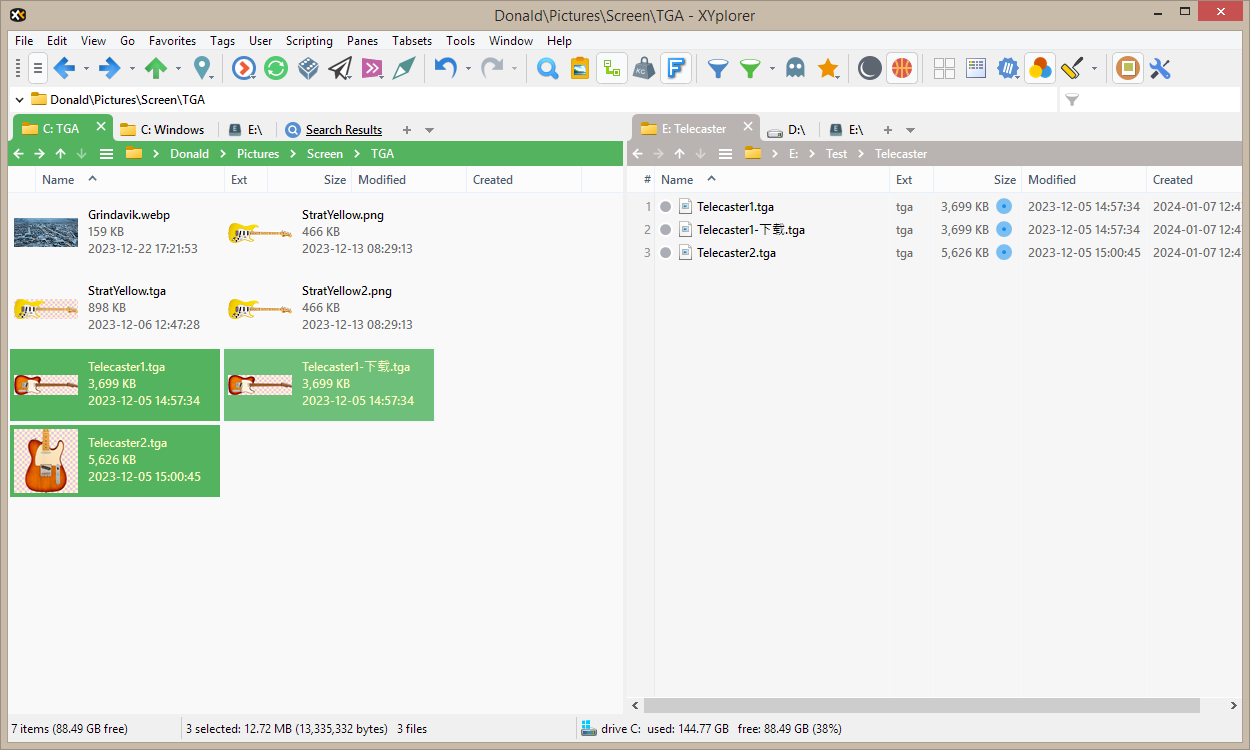
Task: Open dropdown arrow next to Back button
Action: 86,69
